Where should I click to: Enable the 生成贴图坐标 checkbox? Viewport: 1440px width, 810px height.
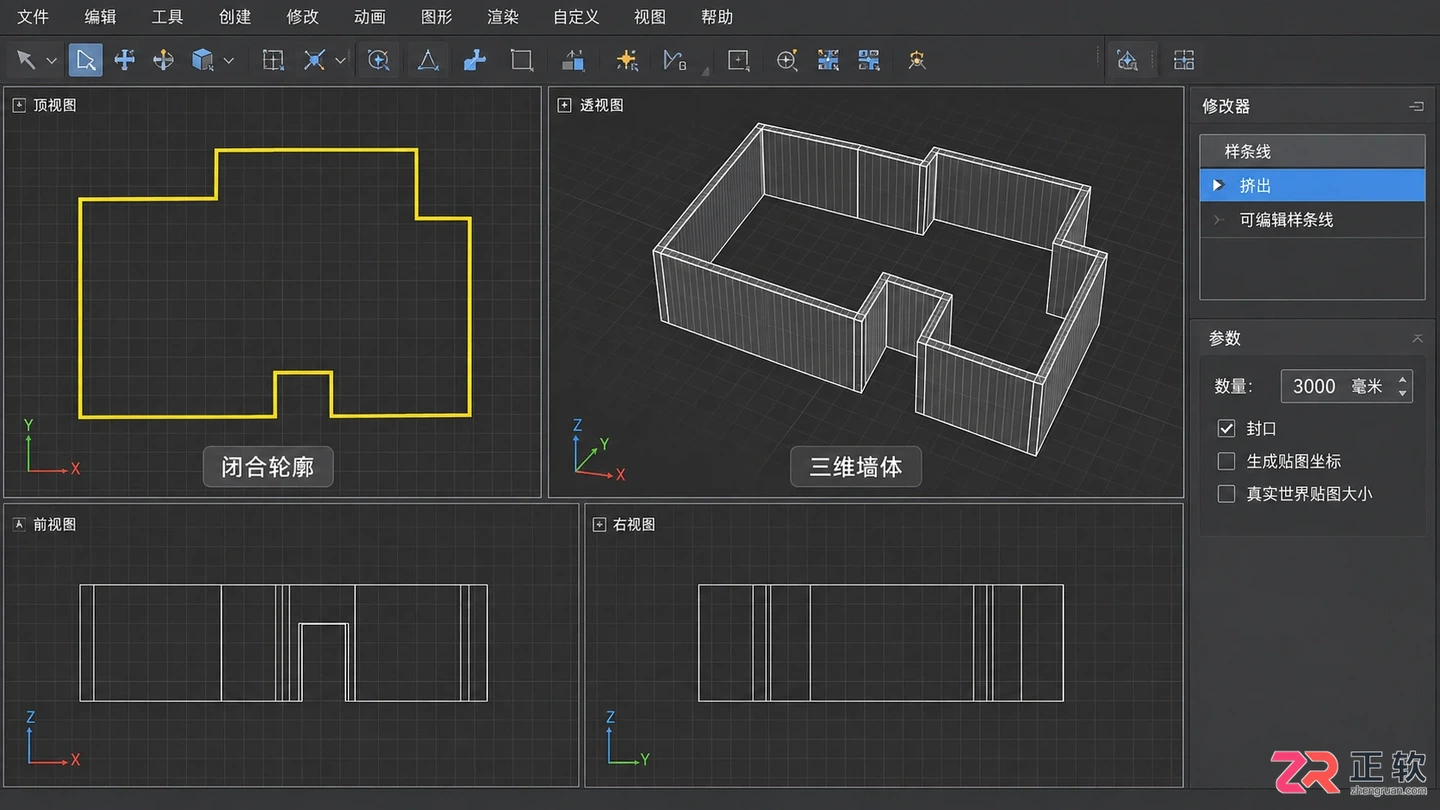1226,461
